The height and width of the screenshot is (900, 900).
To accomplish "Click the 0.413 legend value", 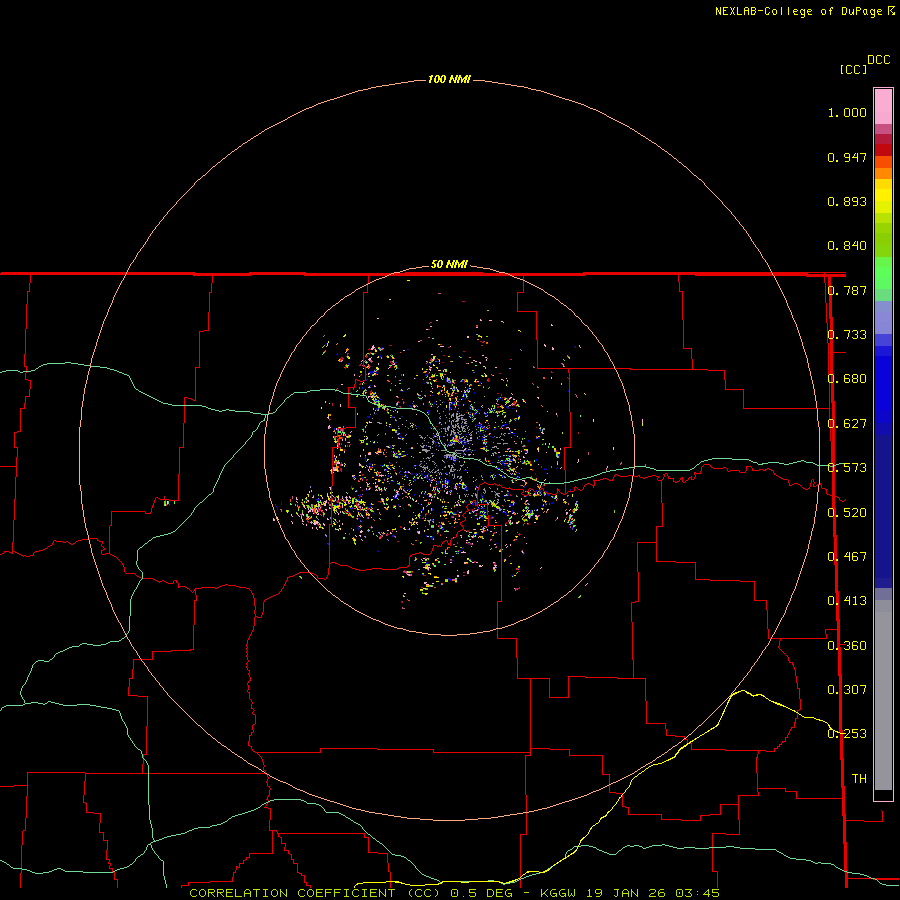I will click(x=847, y=601).
